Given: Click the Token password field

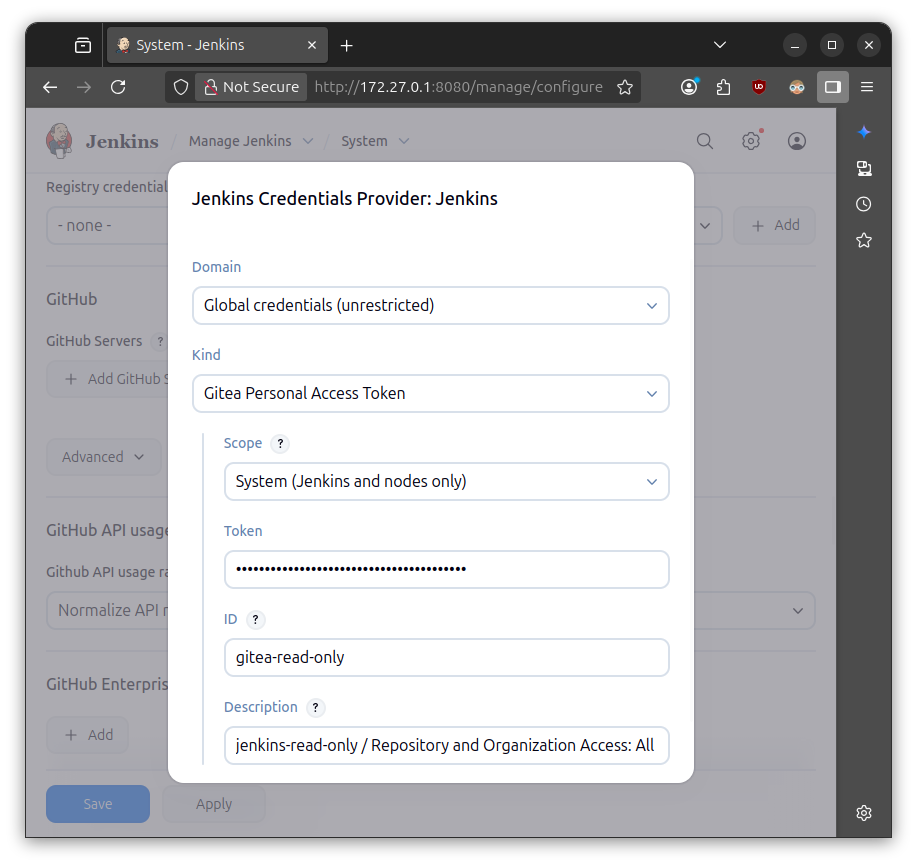Looking at the screenshot, I should [x=446, y=570].
